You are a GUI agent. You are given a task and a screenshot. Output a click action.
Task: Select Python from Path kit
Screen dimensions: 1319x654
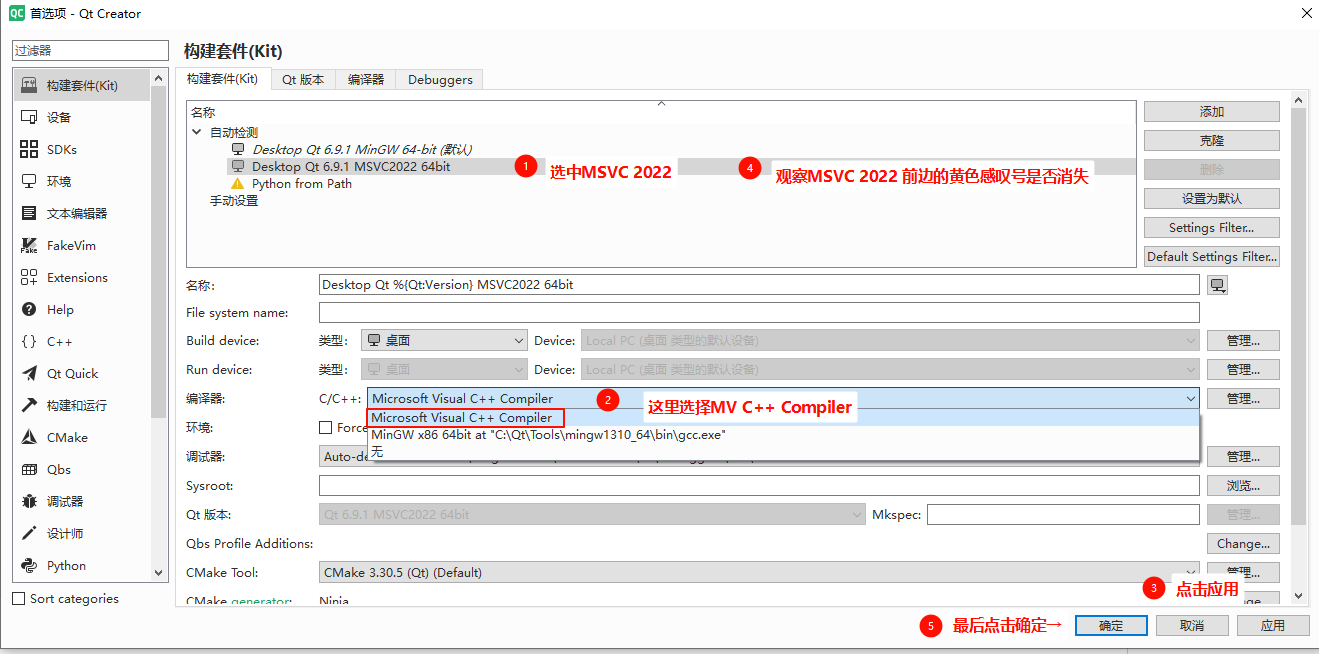click(301, 184)
